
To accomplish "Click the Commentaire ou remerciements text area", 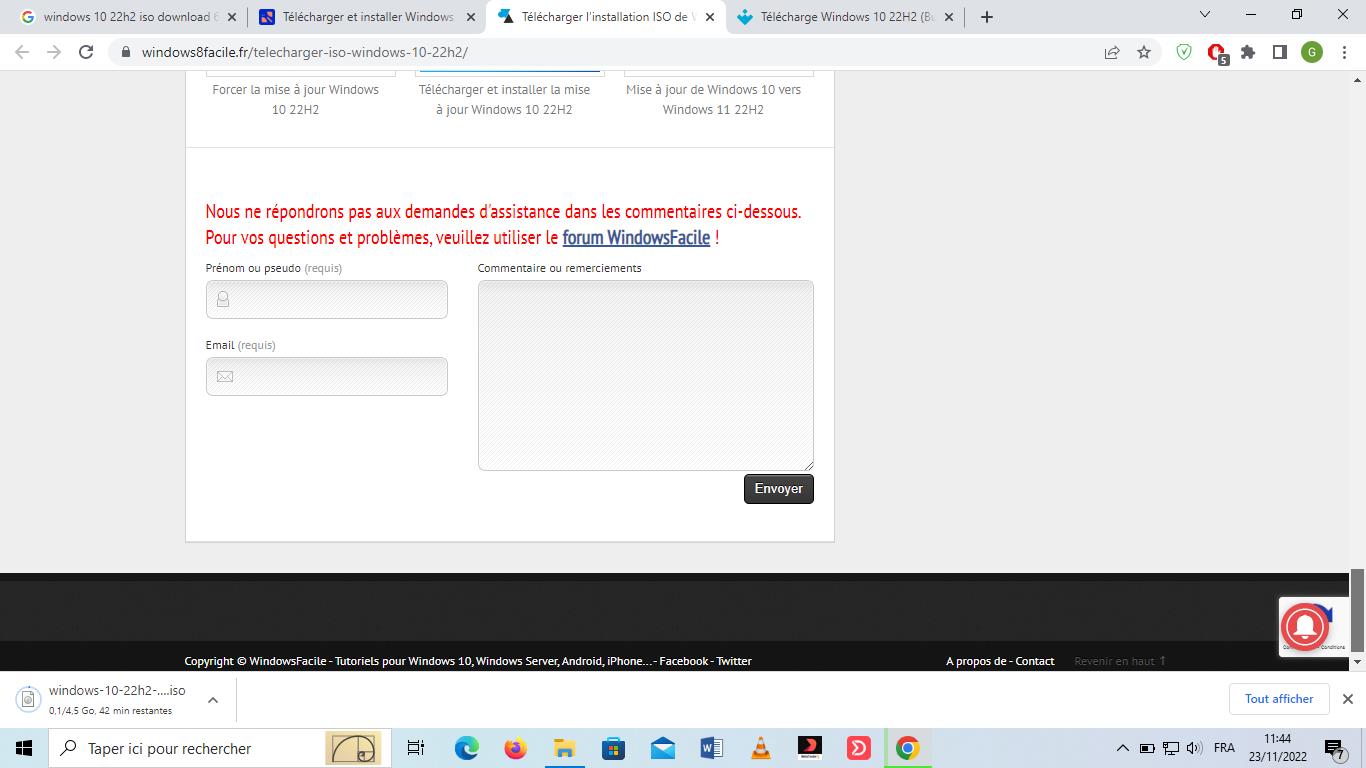I will [645, 375].
